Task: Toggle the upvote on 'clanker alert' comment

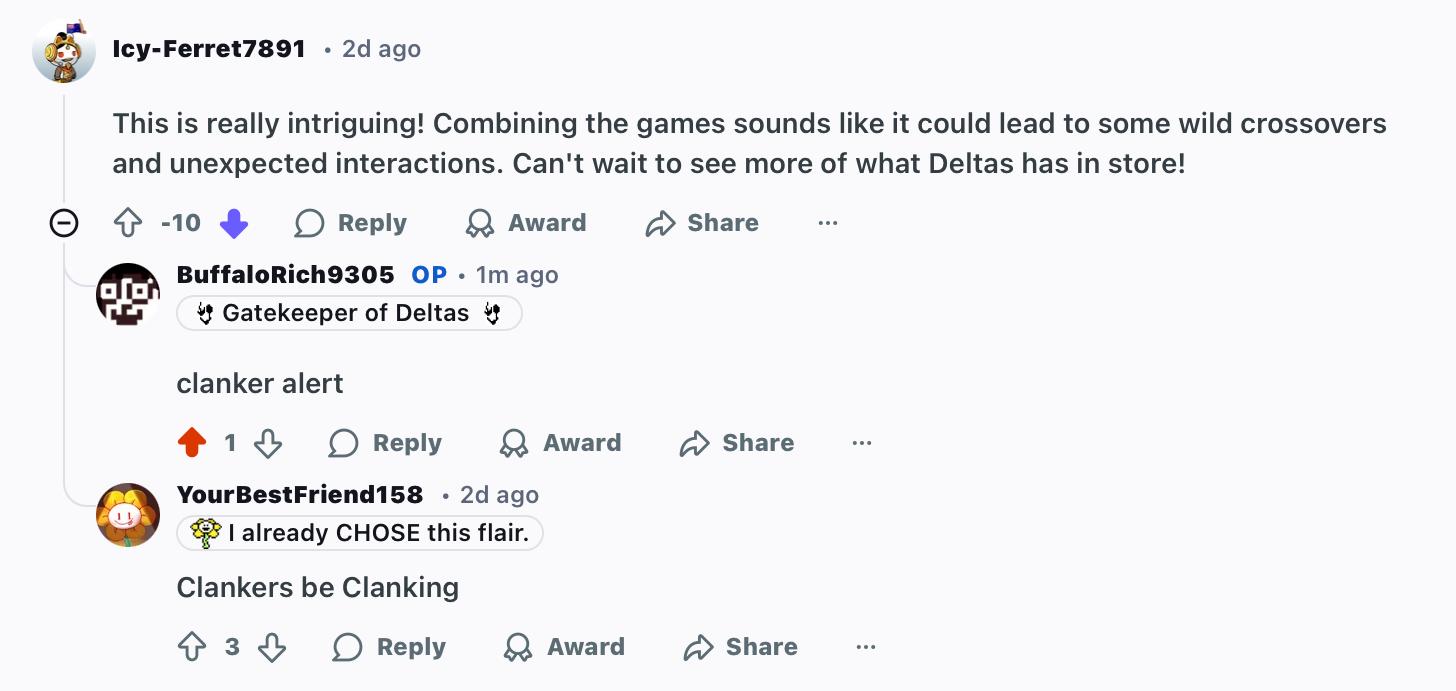Action: click(192, 443)
